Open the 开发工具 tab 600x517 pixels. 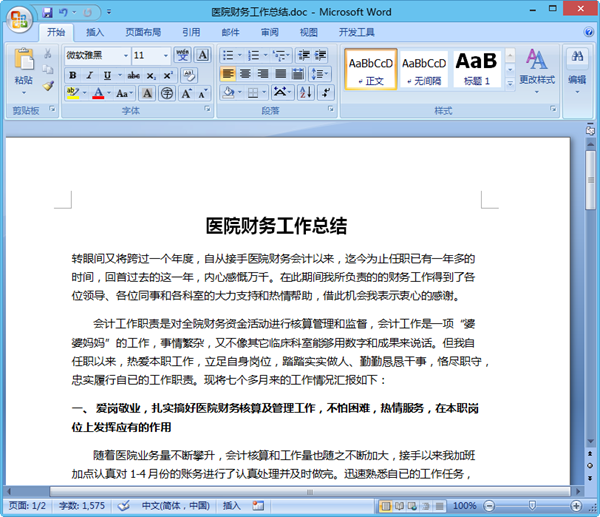coord(356,32)
